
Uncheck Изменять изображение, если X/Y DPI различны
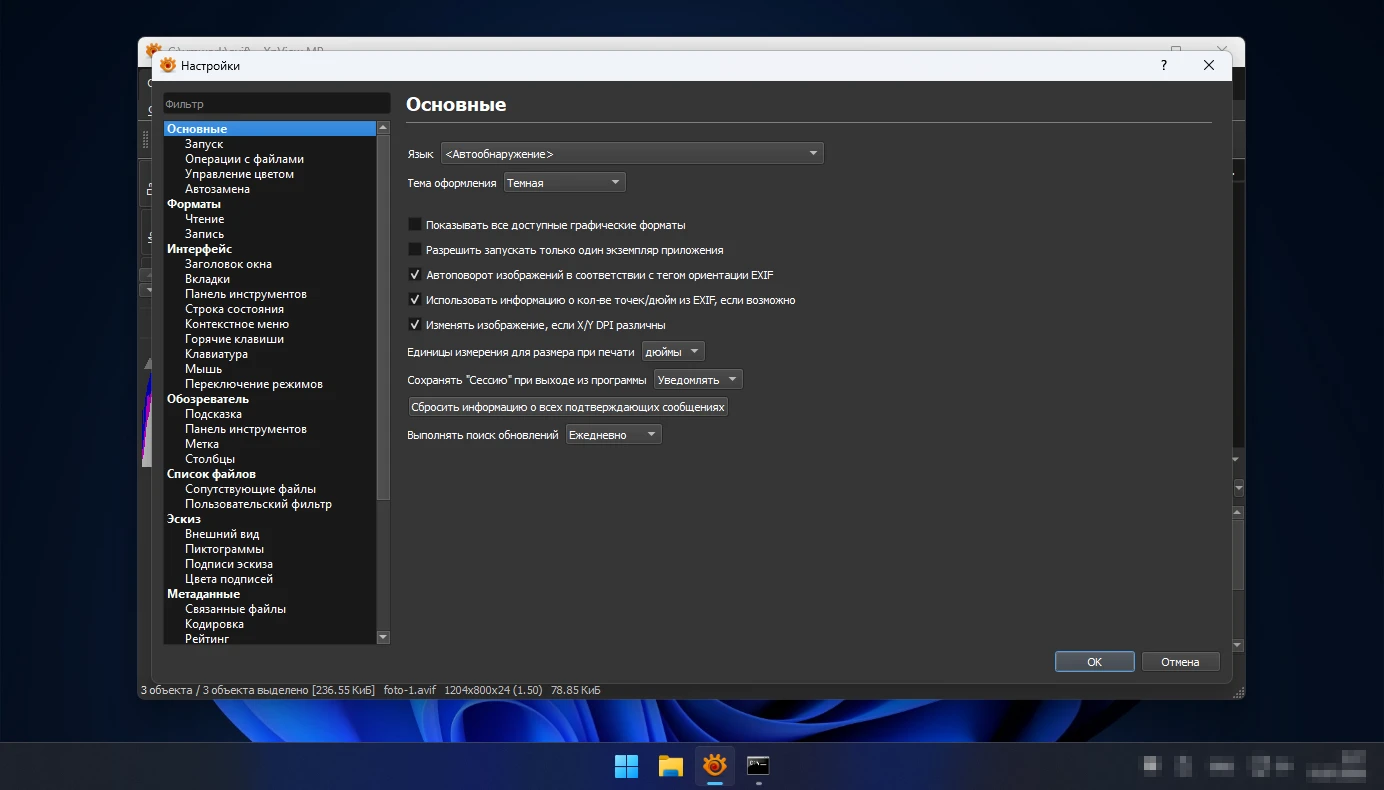[415, 325]
